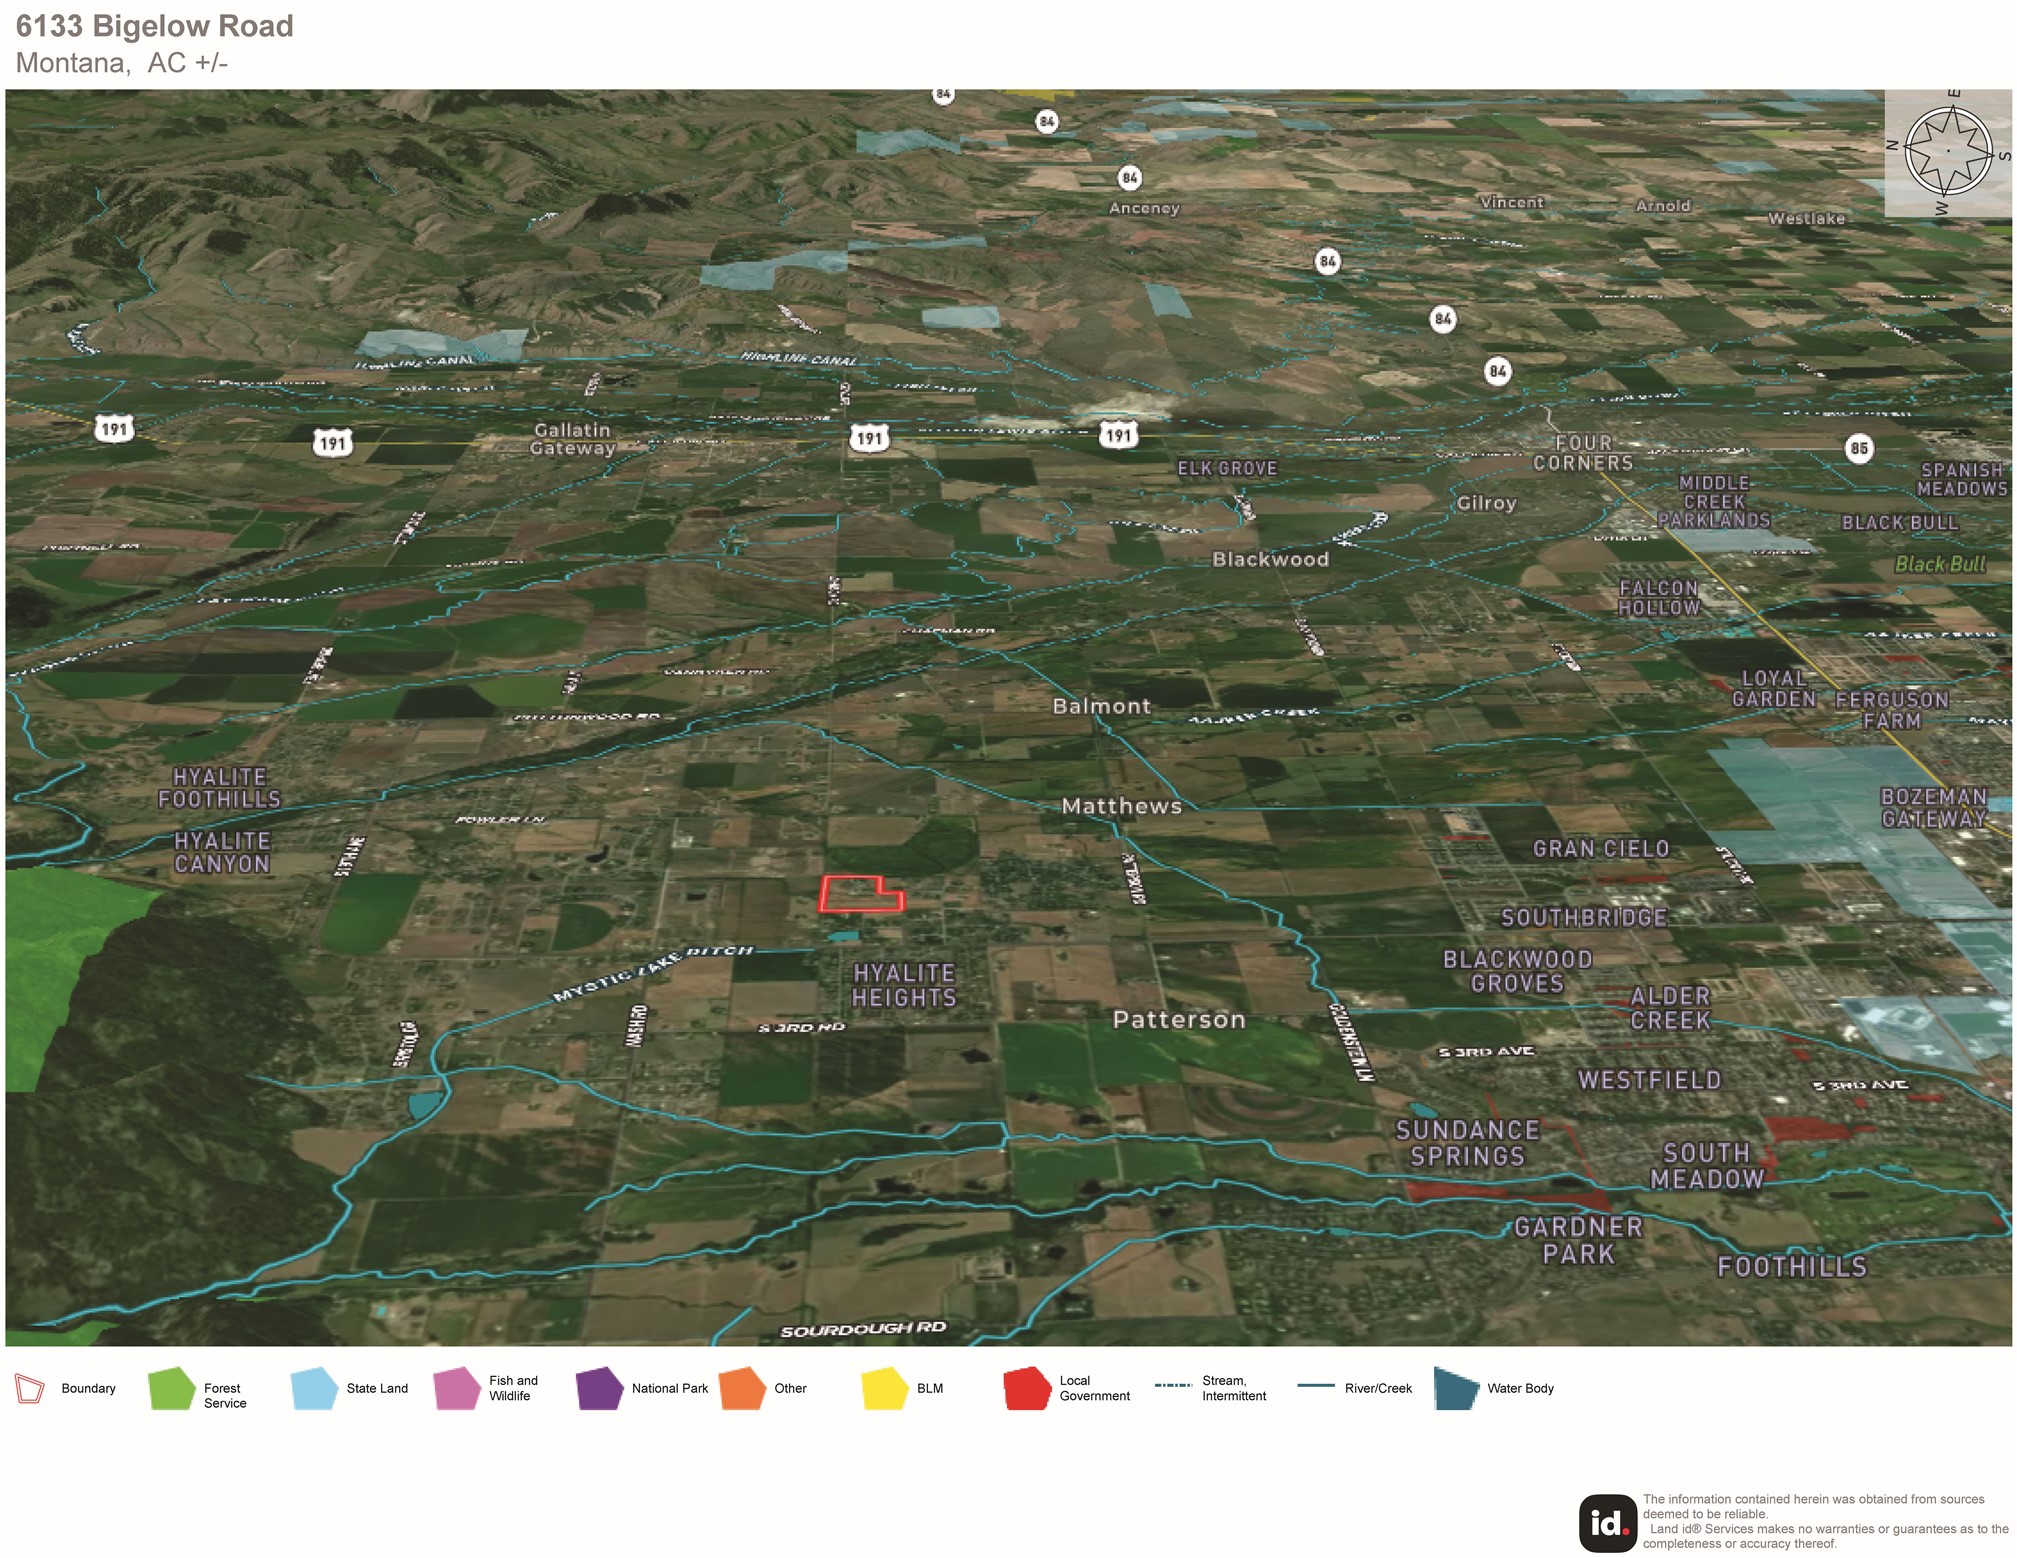Screen dimensions: 2017x1558
Task: Click the Gallatin Gateway place label
Action: pos(572,439)
